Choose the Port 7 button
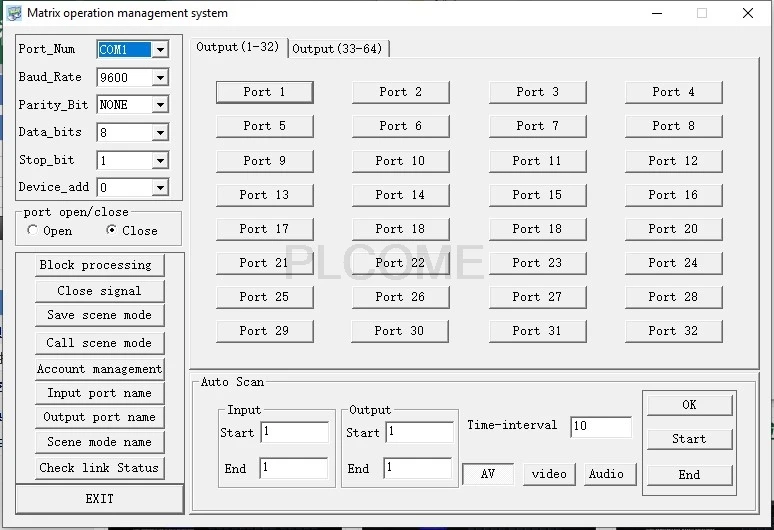Screen dimensions: 774x530 538,126
